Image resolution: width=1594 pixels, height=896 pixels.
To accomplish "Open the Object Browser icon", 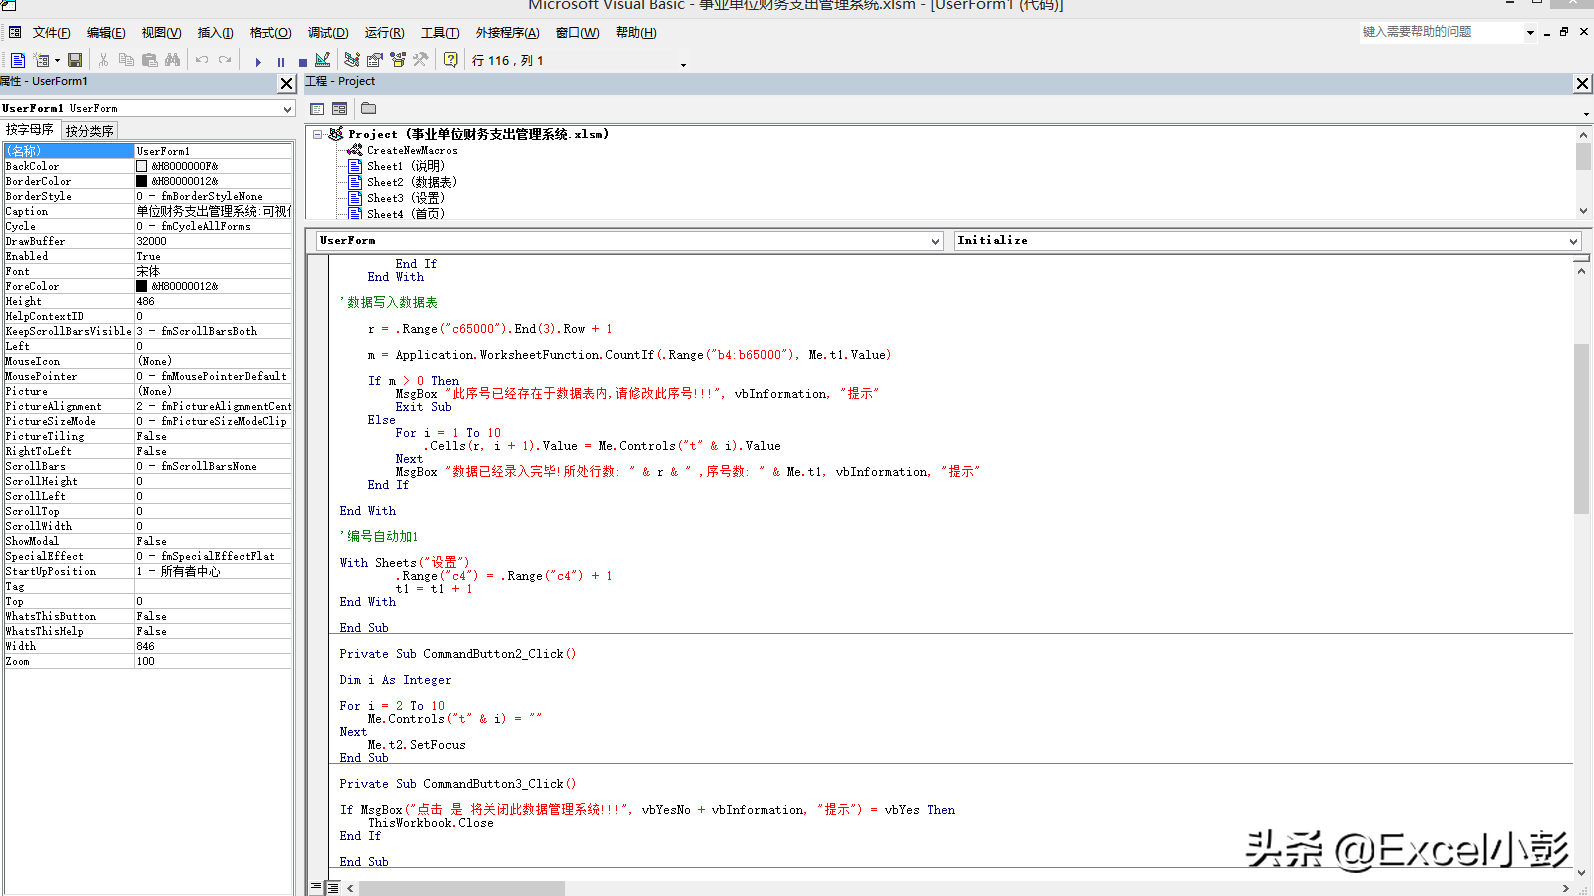I will tap(398, 61).
